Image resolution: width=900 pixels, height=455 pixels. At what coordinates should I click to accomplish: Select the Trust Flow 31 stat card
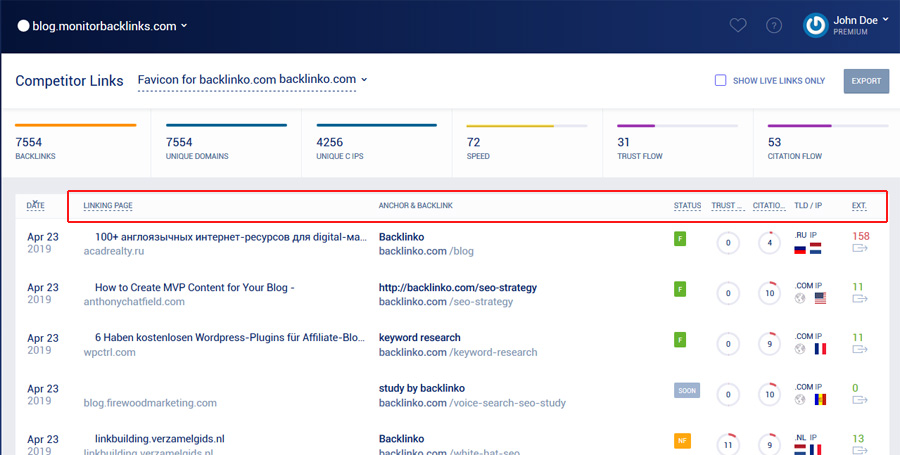pyautogui.click(x=677, y=142)
